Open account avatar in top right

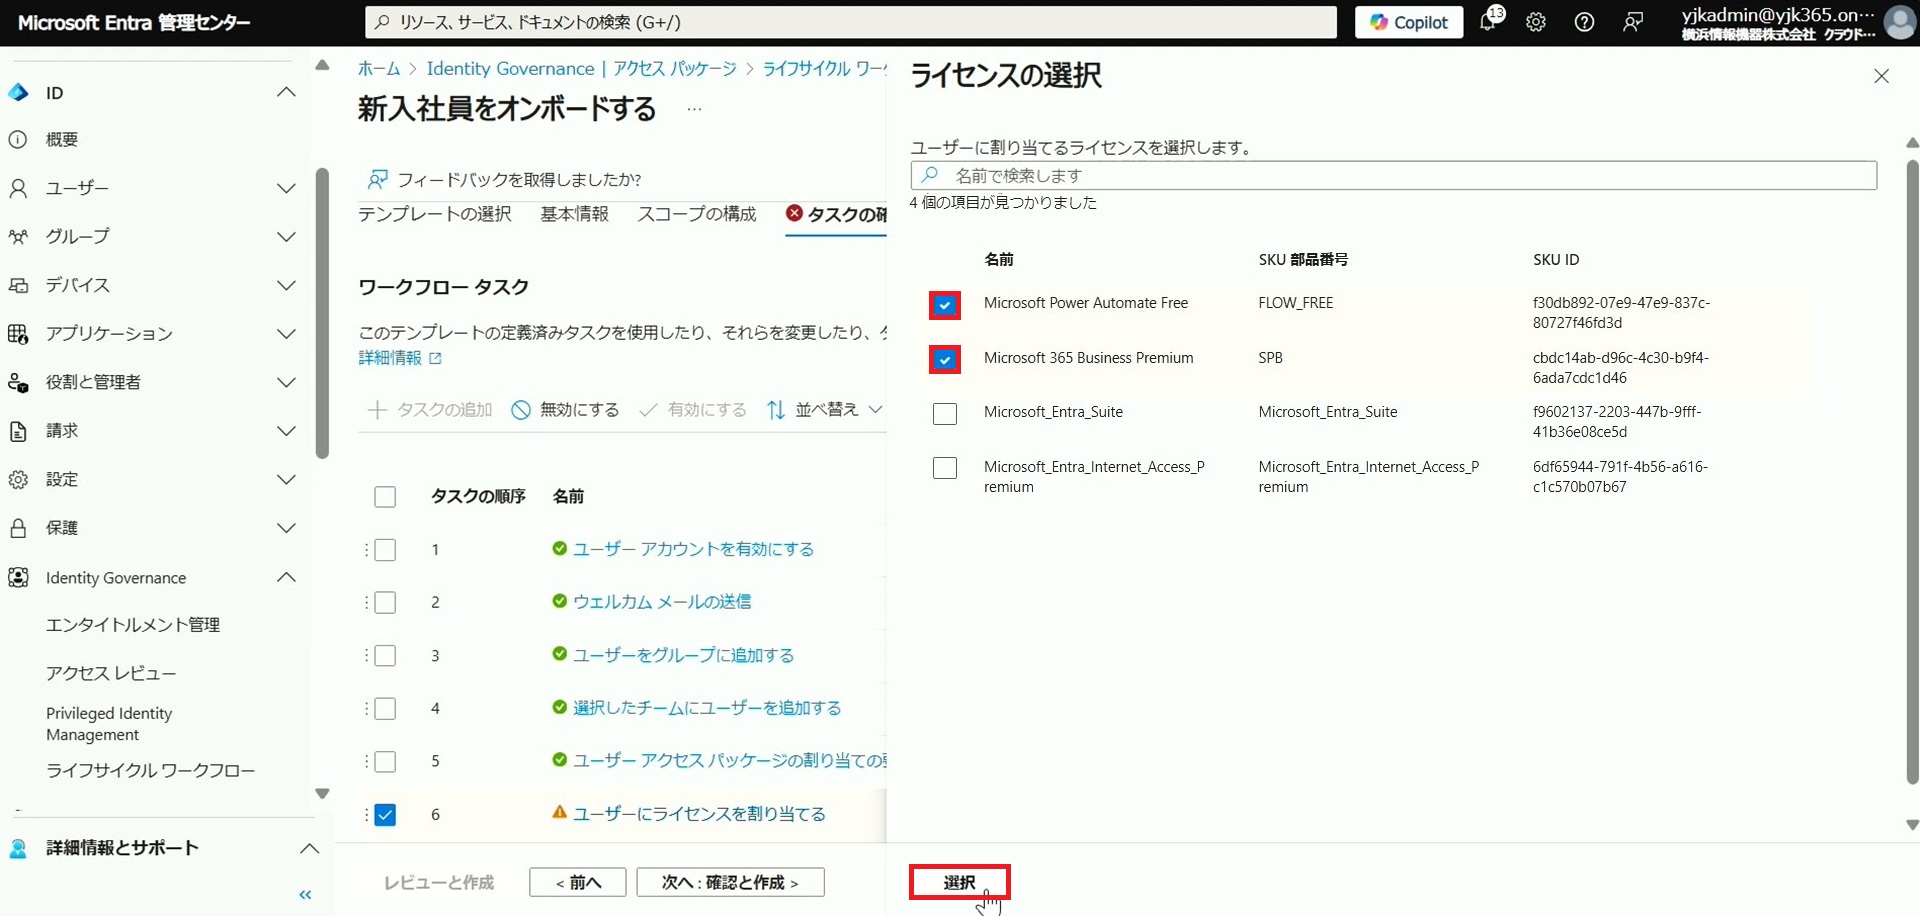point(1899,22)
